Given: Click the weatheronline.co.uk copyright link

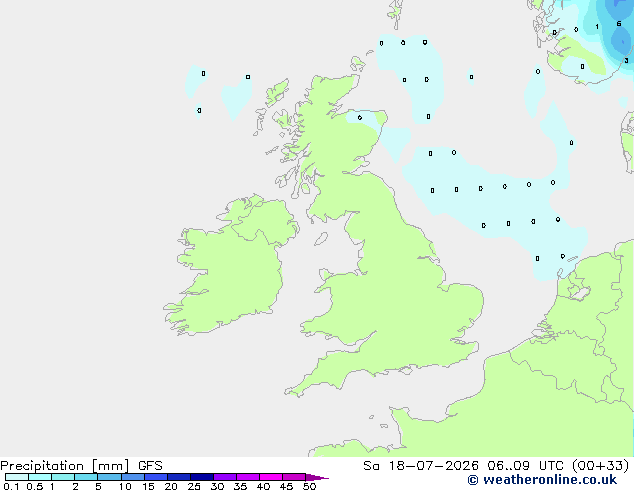Looking at the screenshot, I should coord(542,480).
